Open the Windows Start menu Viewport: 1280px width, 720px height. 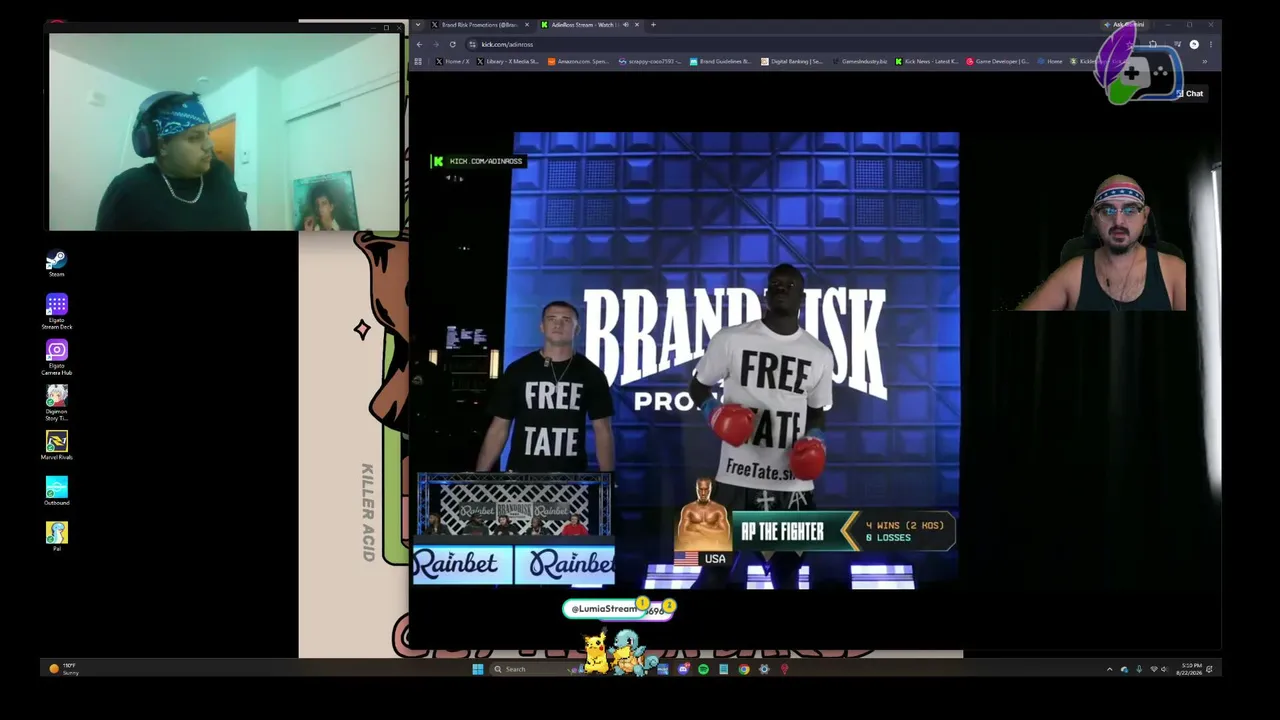[477, 669]
